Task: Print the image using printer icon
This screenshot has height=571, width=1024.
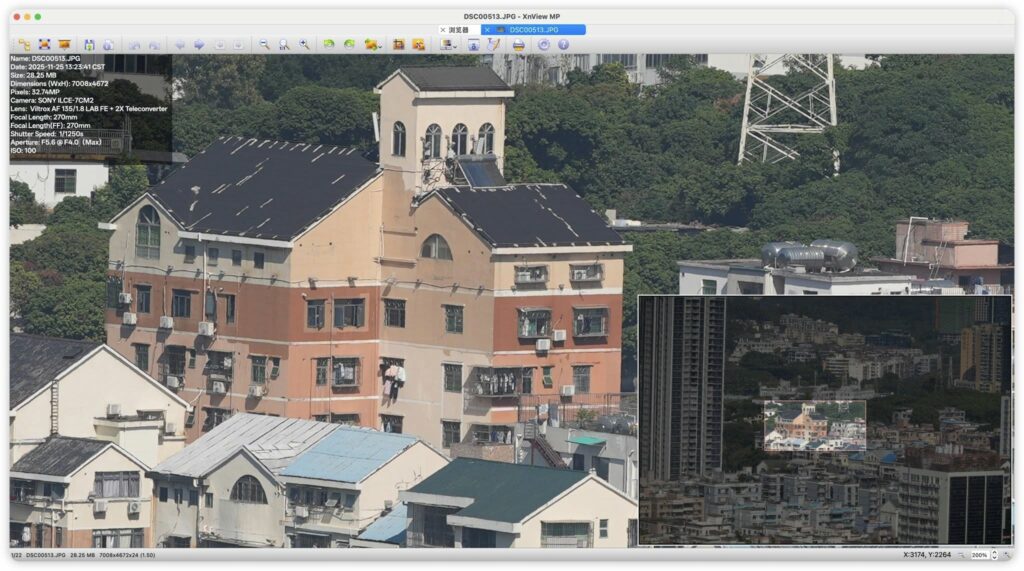Action: (x=519, y=45)
